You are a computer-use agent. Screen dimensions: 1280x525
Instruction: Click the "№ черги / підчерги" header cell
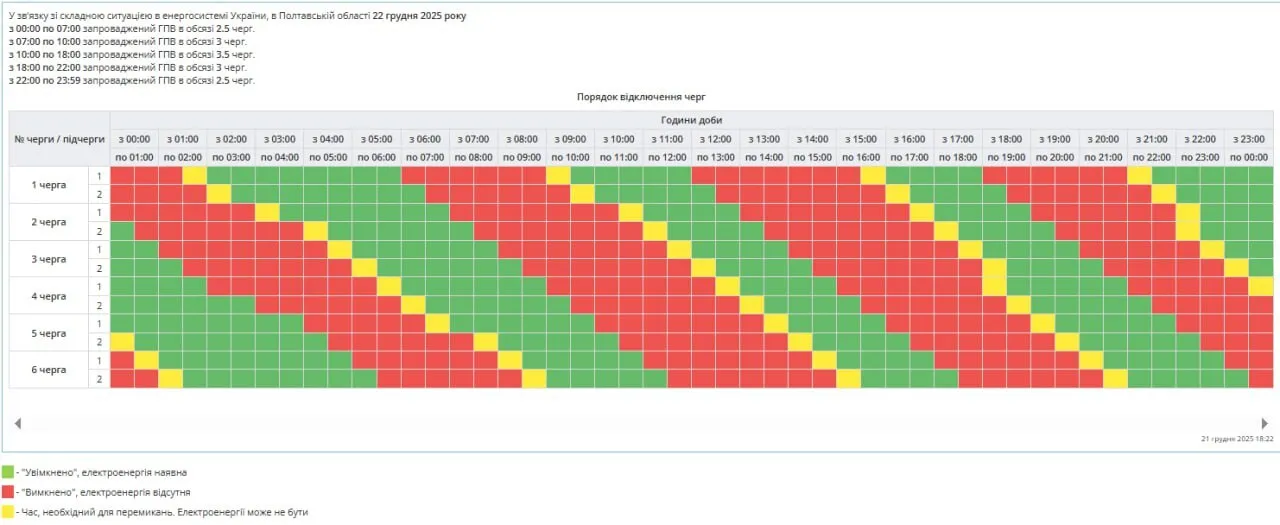pos(59,139)
